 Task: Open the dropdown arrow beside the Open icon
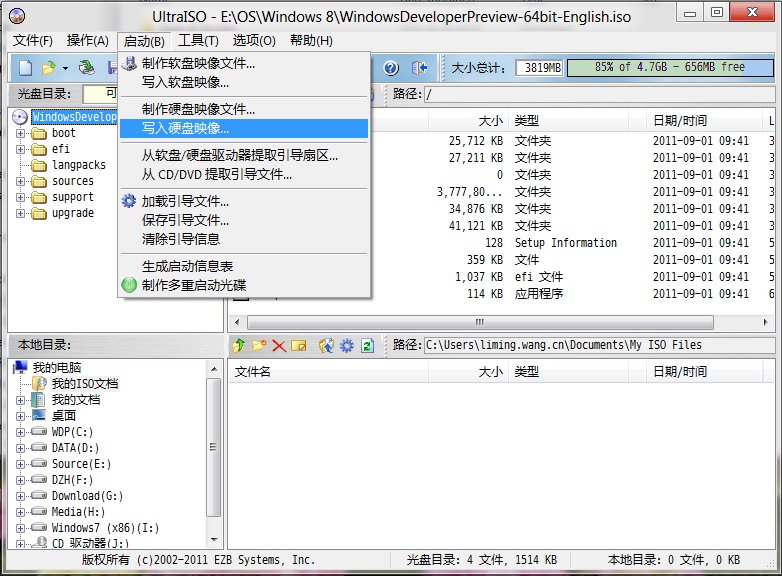point(65,68)
